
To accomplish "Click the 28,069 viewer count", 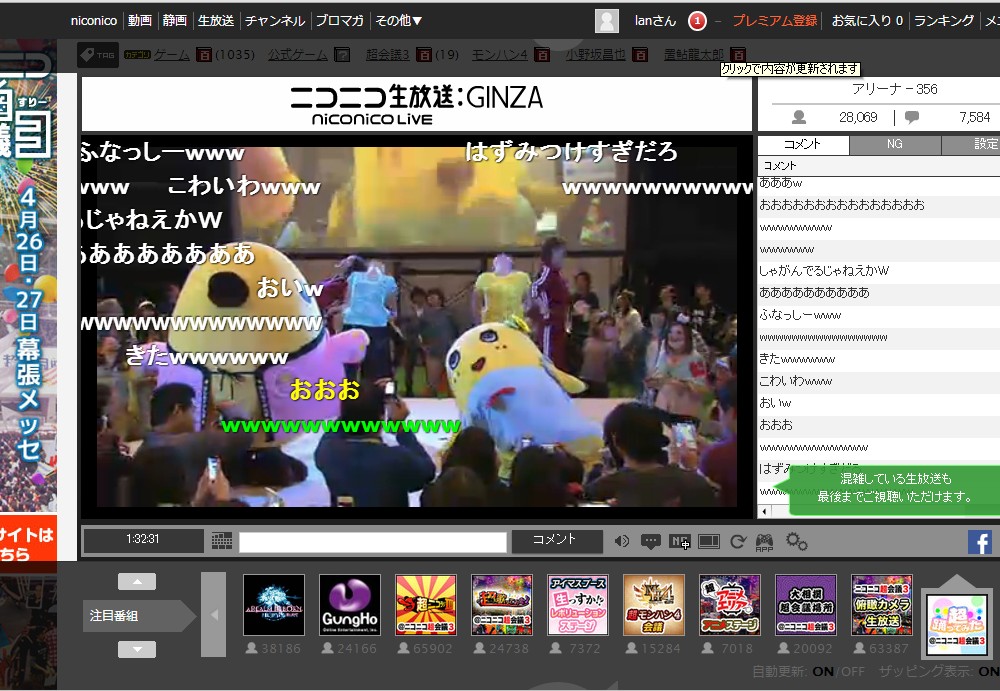I will point(858,117).
